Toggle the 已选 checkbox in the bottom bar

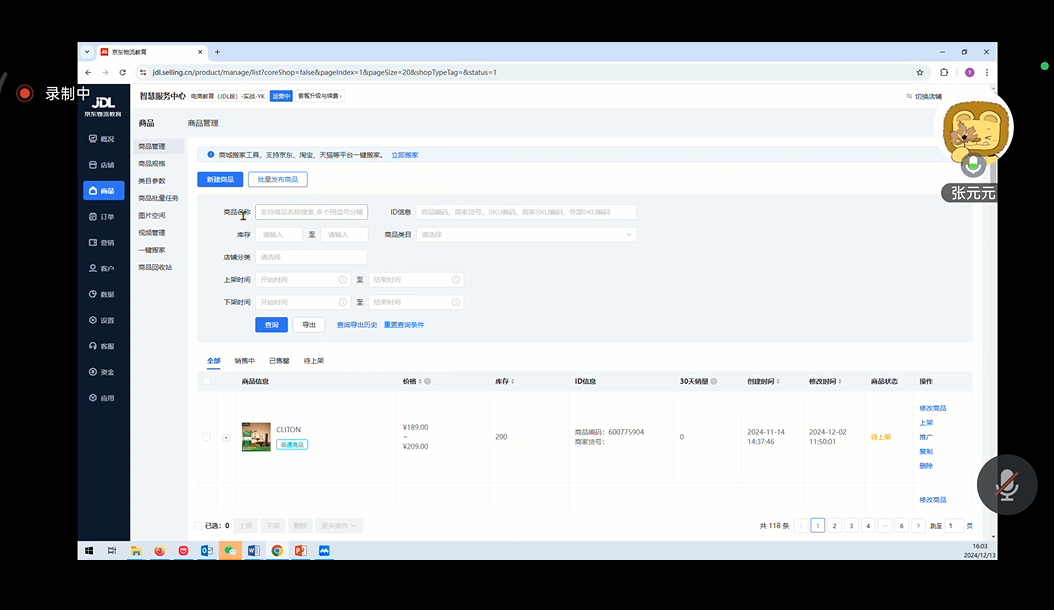point(201,525)
